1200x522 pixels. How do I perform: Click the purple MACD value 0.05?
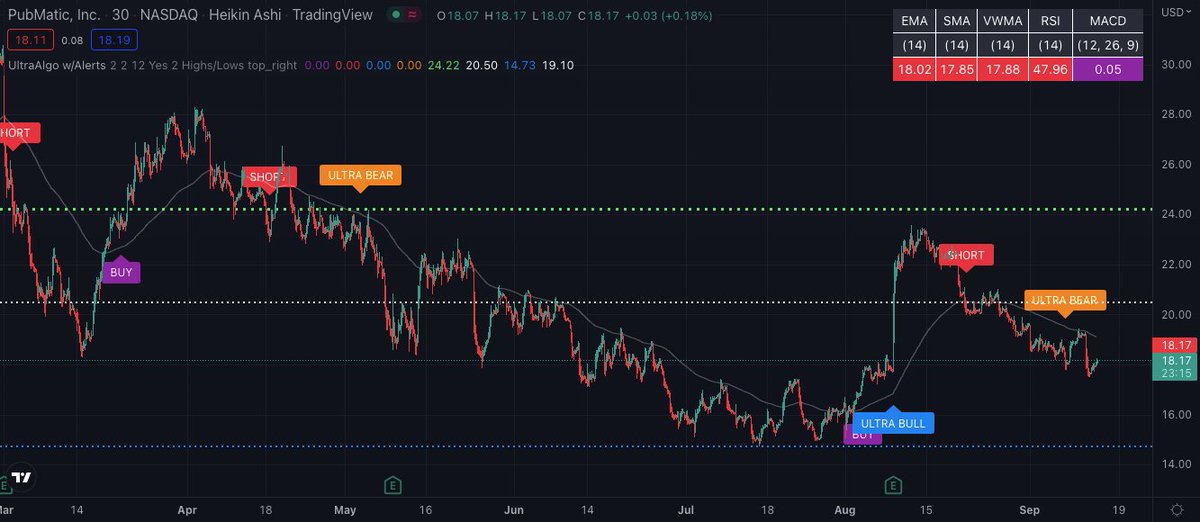coord(1109,69)
